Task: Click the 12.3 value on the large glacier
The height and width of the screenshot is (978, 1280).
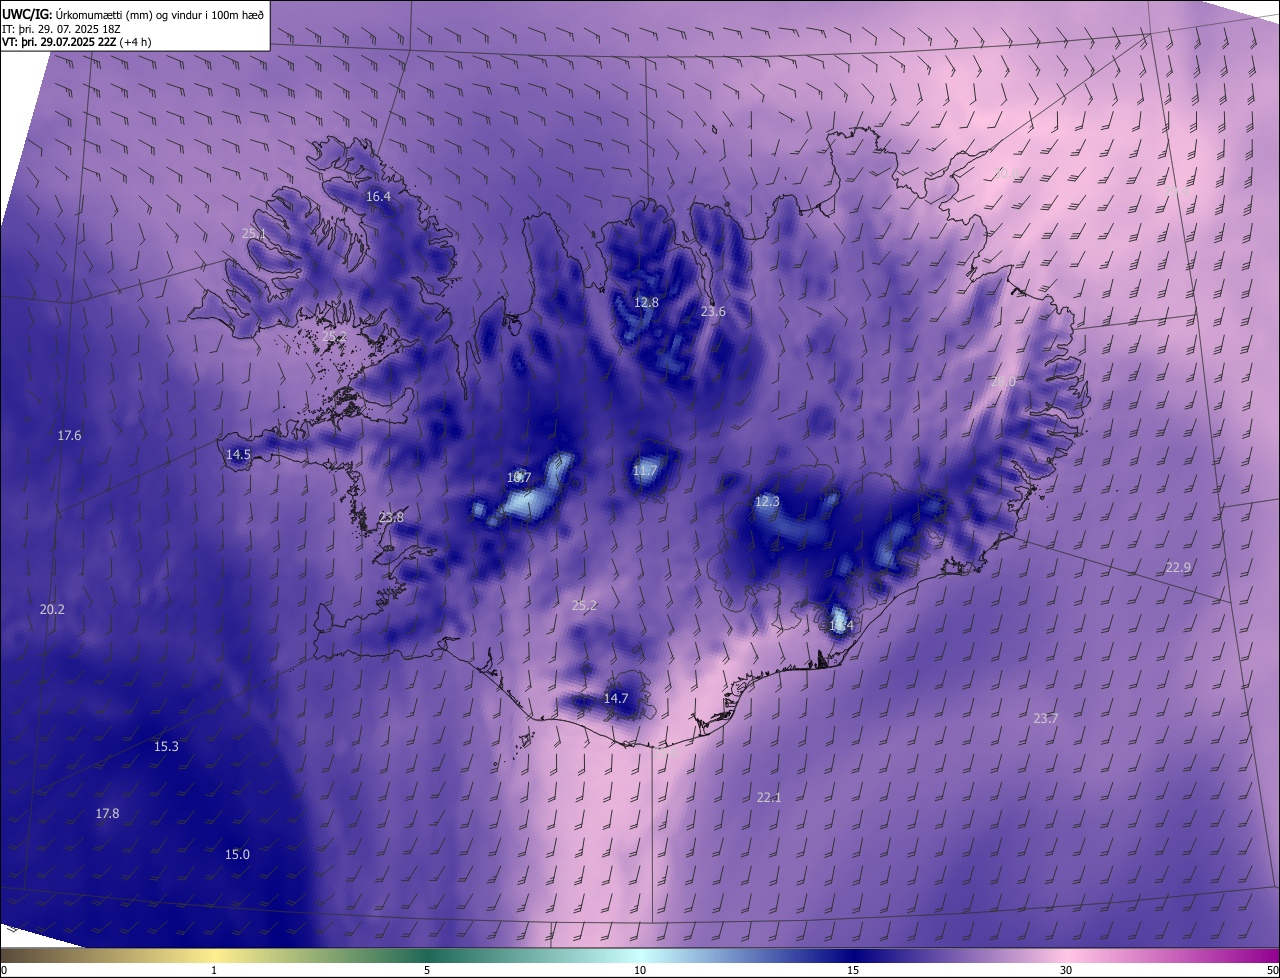Action: (x=767, y=502)
